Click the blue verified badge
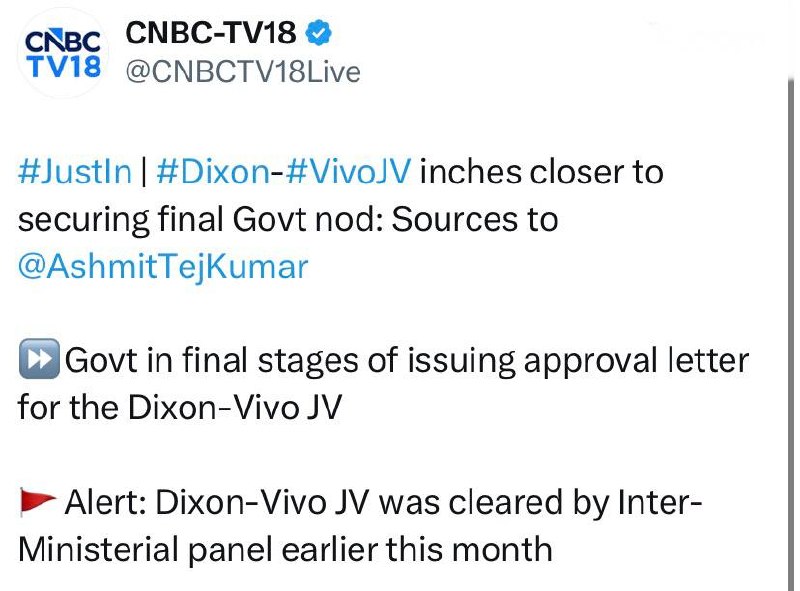Viewport: 800px width, 591px height. pyautogui.click(x=318, y=33)
